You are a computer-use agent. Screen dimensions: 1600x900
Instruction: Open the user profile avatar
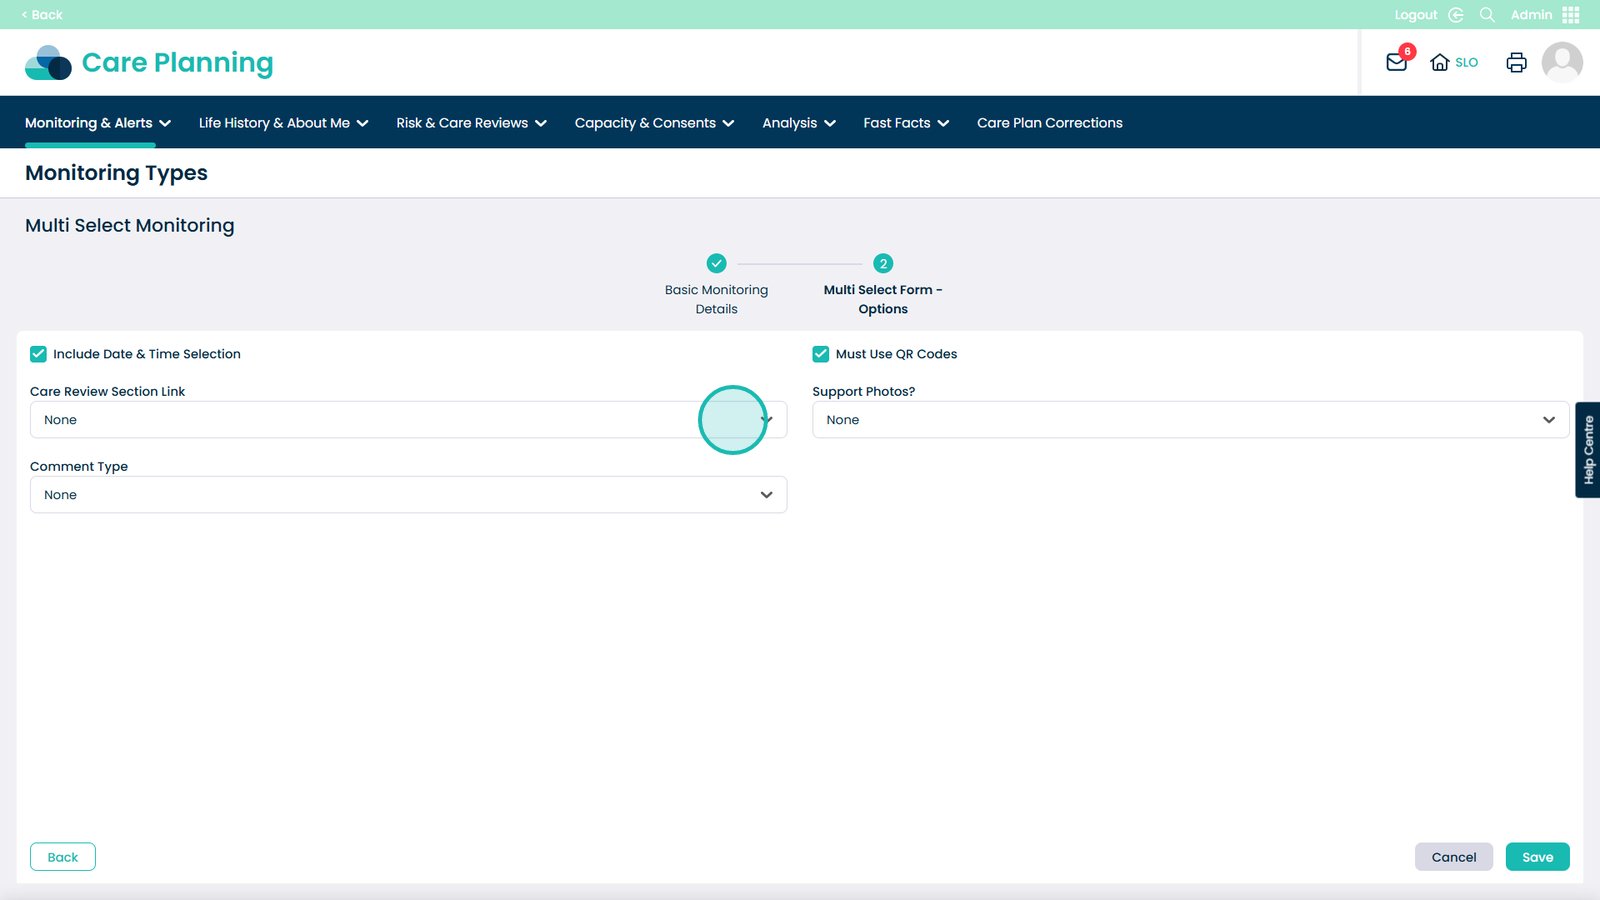[x=1561, y=62]
